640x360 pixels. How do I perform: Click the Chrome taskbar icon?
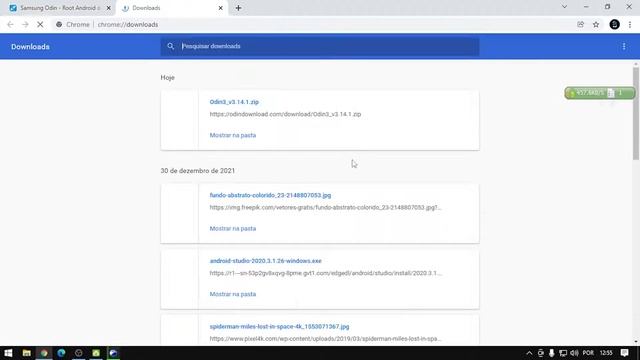click(44, 353)
